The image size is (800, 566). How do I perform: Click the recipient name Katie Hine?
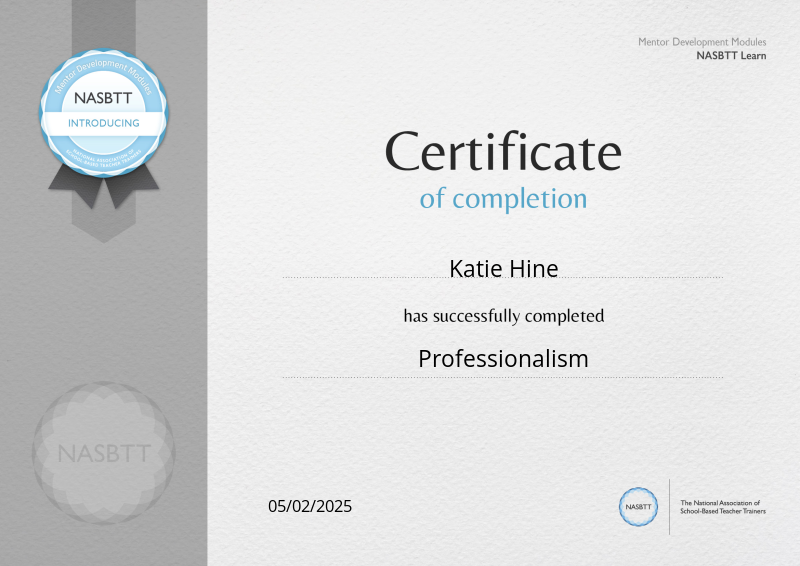503,268
